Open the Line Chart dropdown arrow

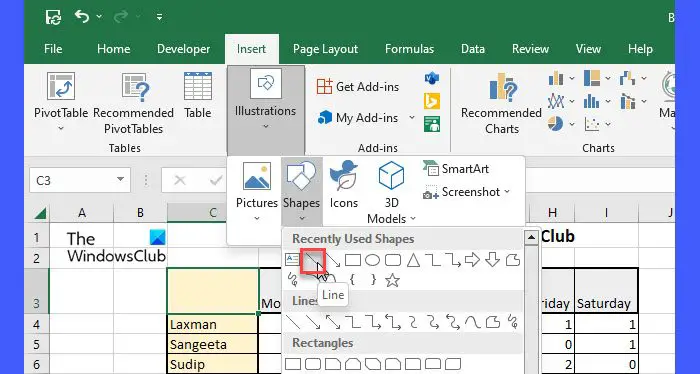(572, 102)
